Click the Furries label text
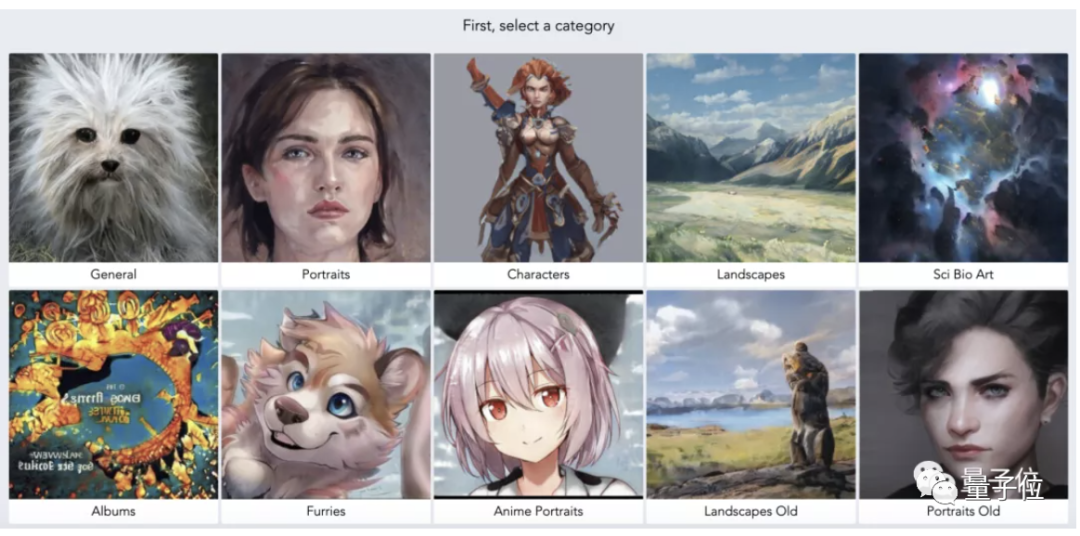 click(x=326, y=511)
